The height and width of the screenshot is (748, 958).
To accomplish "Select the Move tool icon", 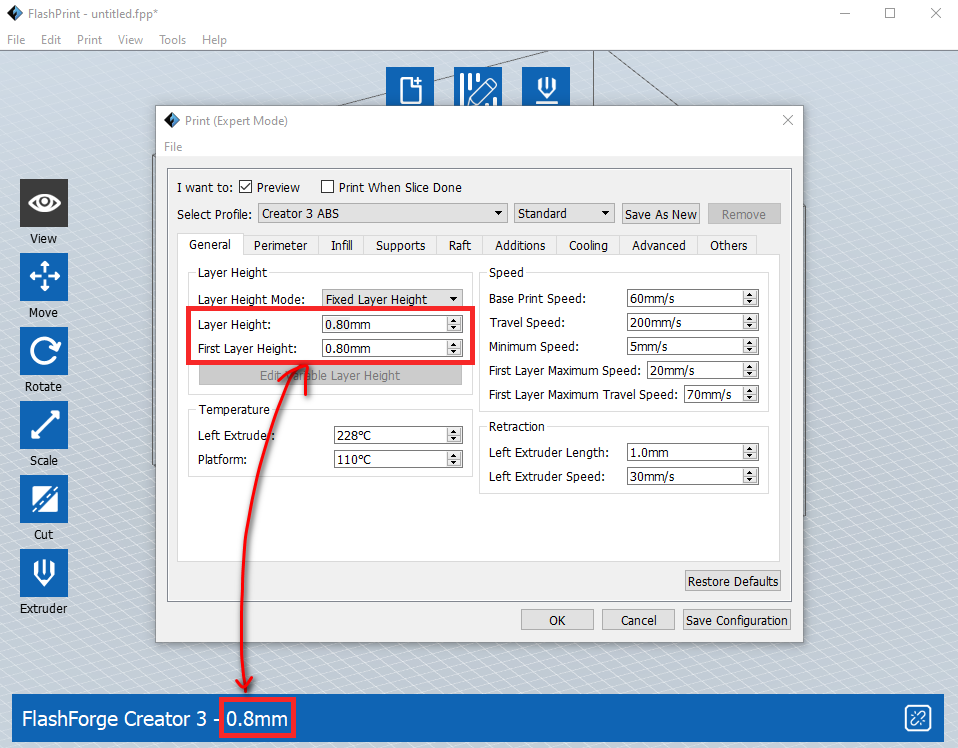I will click(x=44, y=277).
